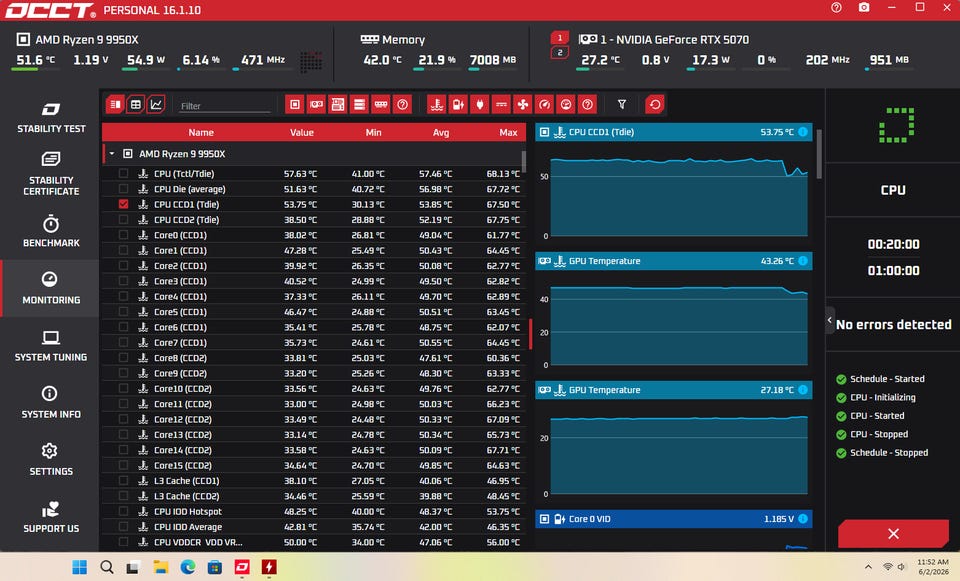Toggle CPU sensors filter icon
Screen dimensions: 960x581
(294, 105)
